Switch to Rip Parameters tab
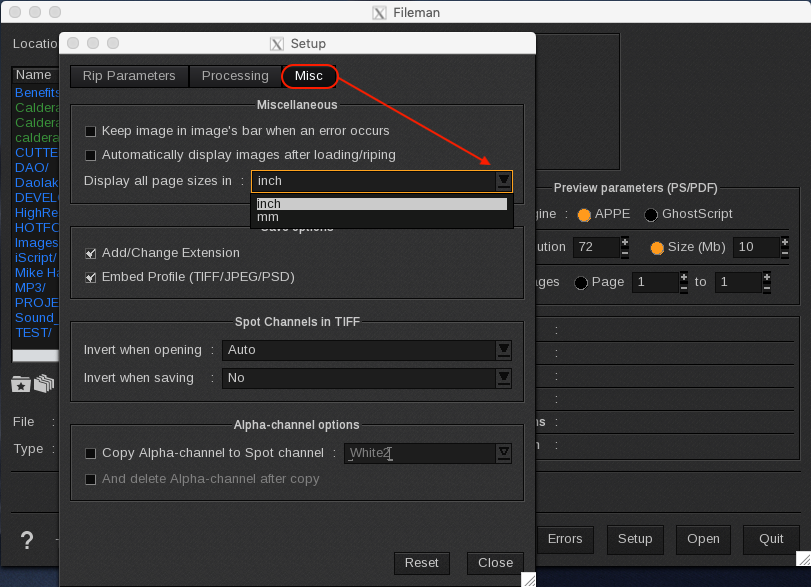Screen dimensions: 811x587 [x=129, y=76]
